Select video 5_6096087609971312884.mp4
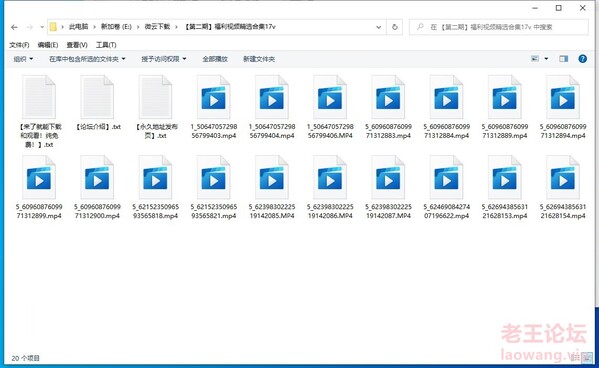Viewport: 599px width, 368px height. tap(446, 107)
